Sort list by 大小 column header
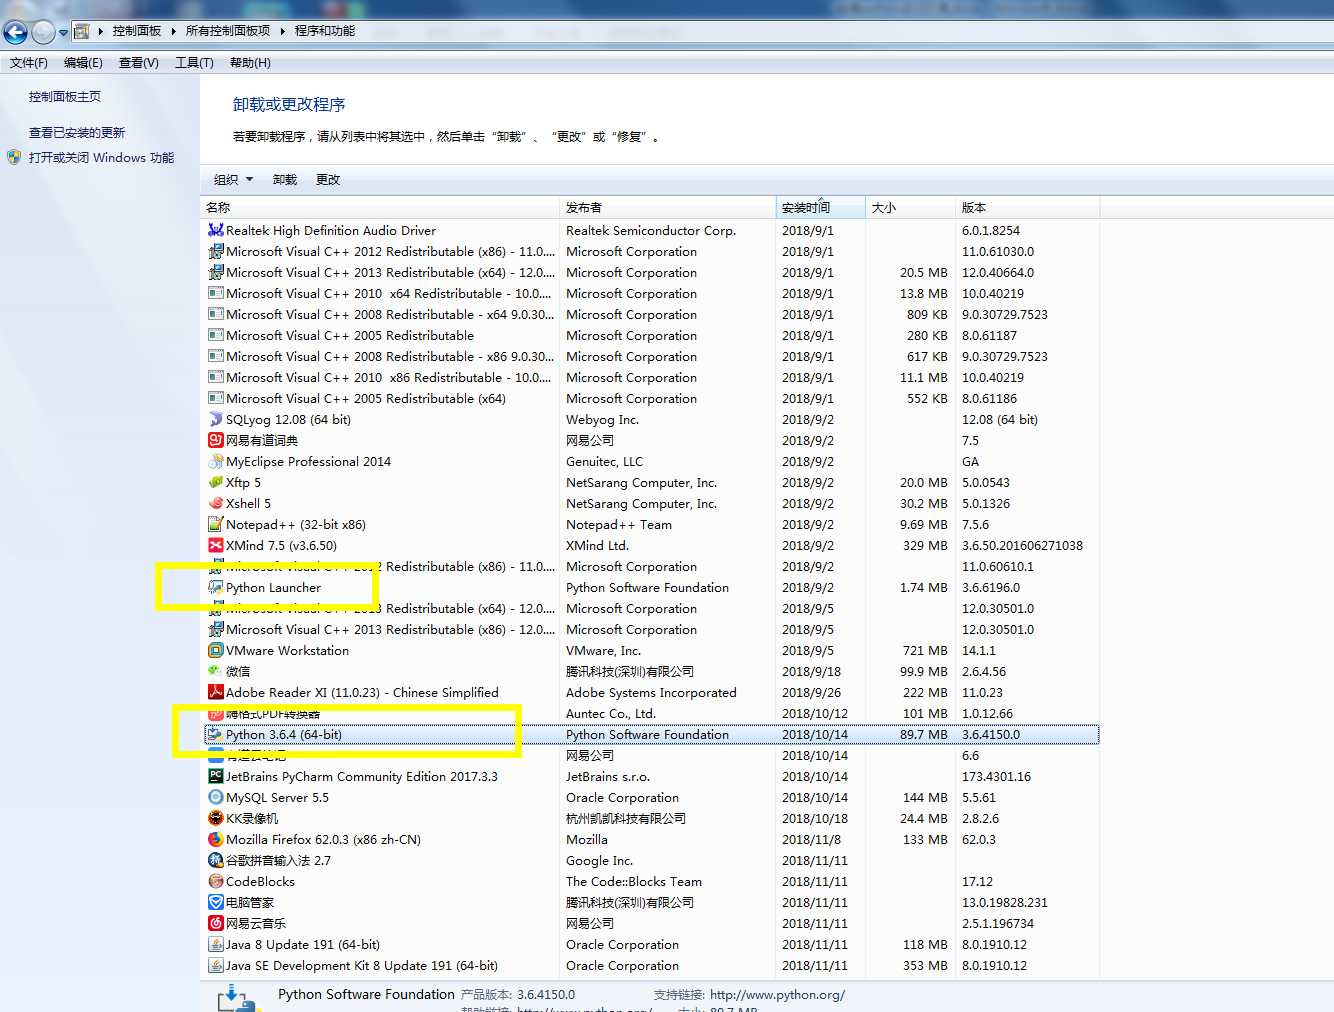This screenshot has height=1012, width=1334. tap(910, 208)
